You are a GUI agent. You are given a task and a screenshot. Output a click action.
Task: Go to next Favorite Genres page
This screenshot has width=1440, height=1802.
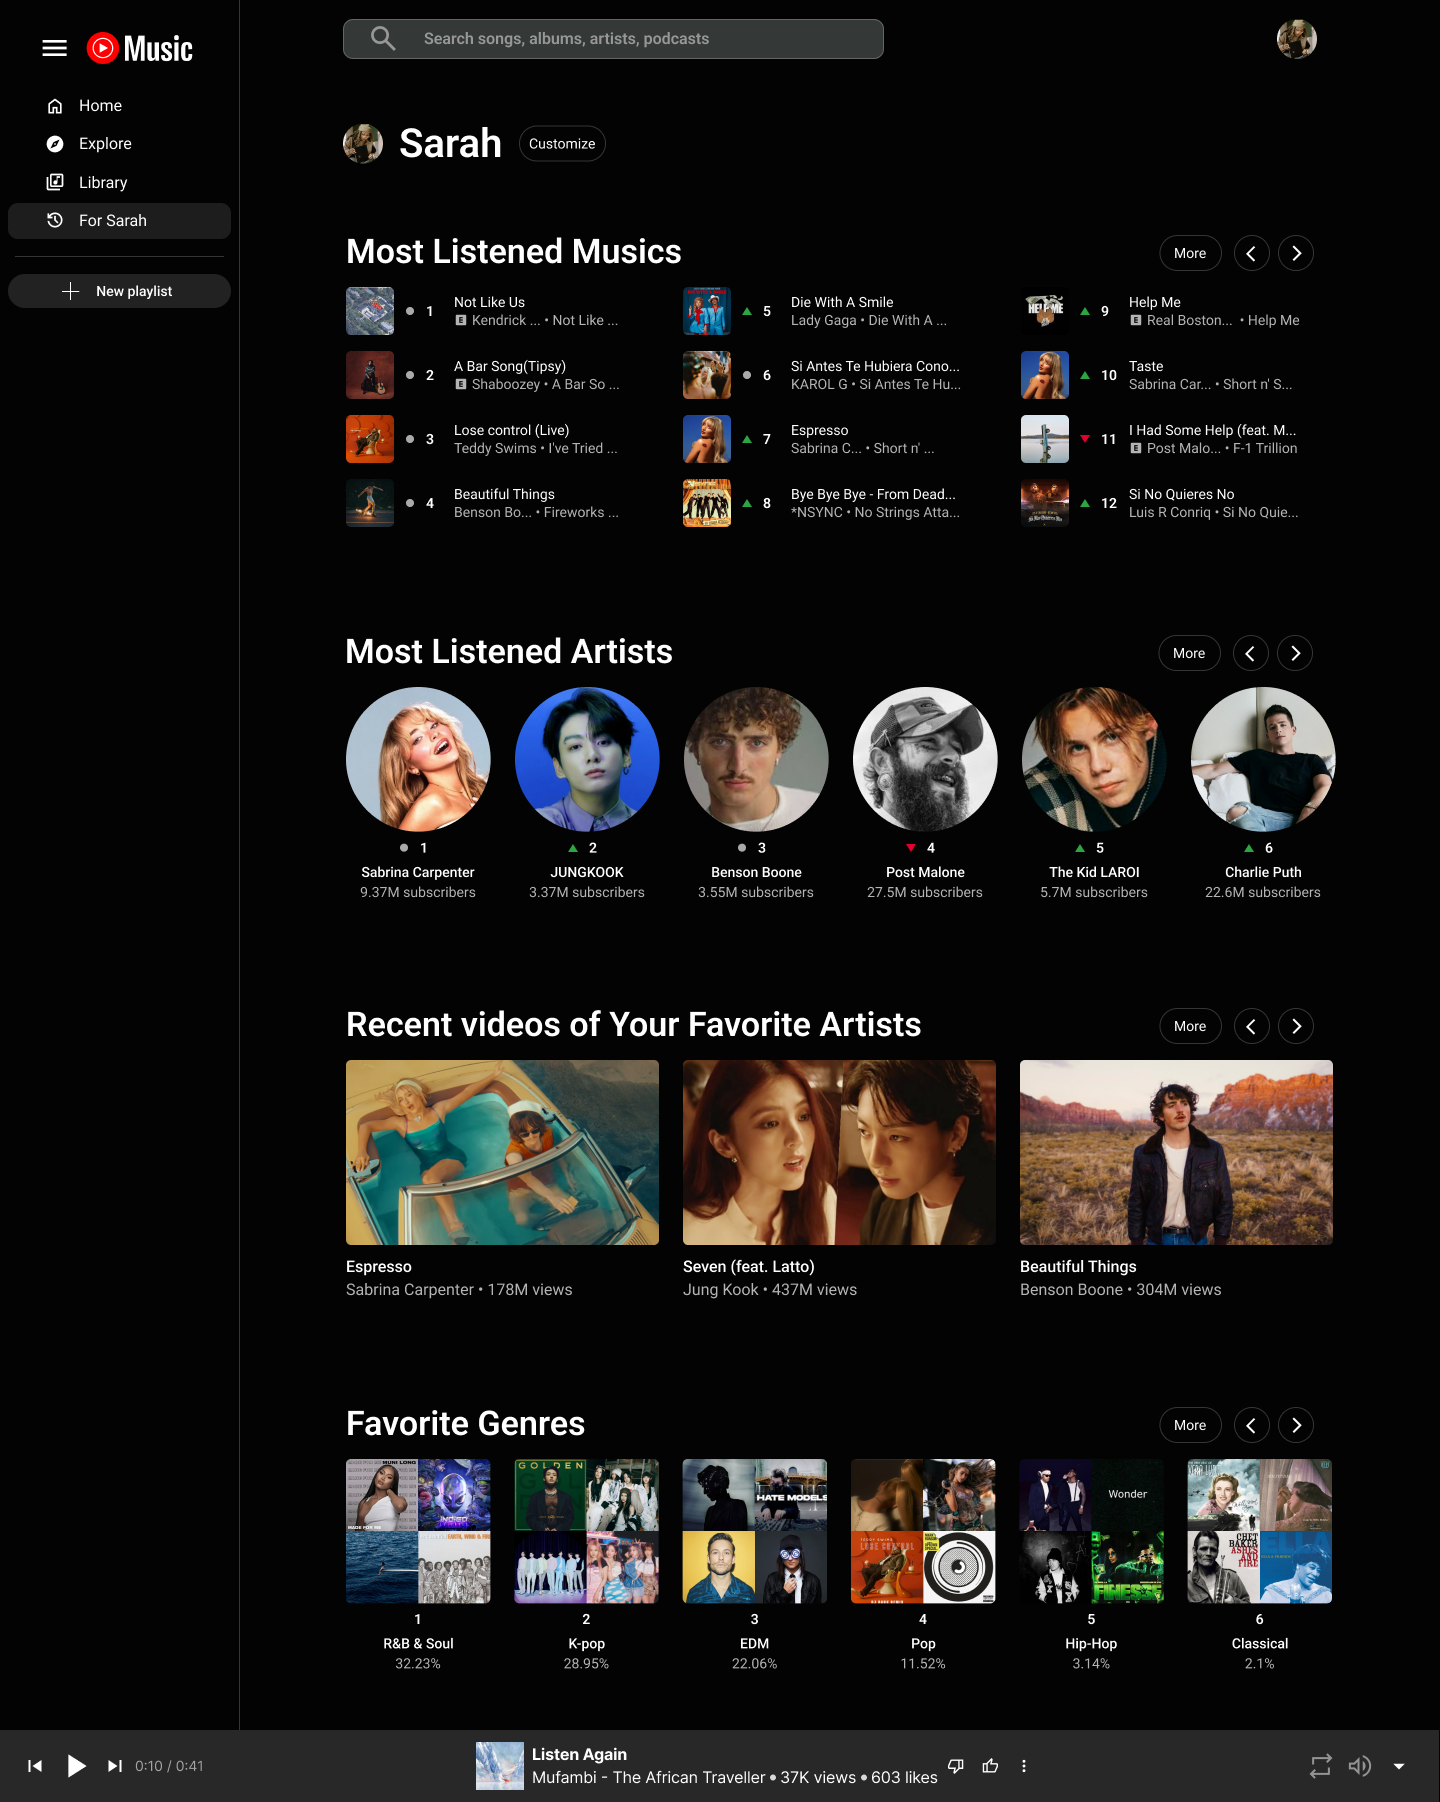tap(1296, 1425)
